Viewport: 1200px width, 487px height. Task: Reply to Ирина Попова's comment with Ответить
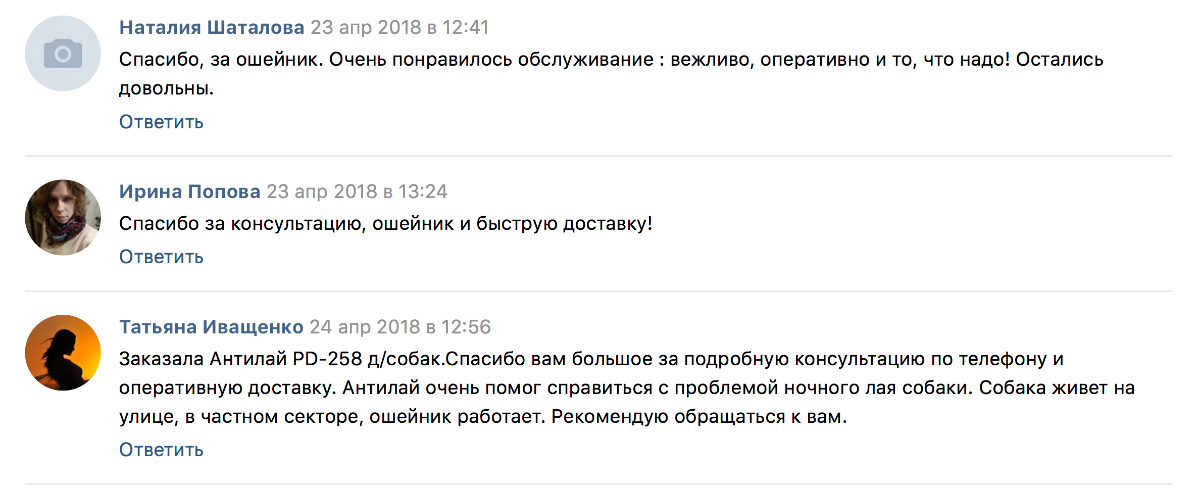[x=161, y=257]
